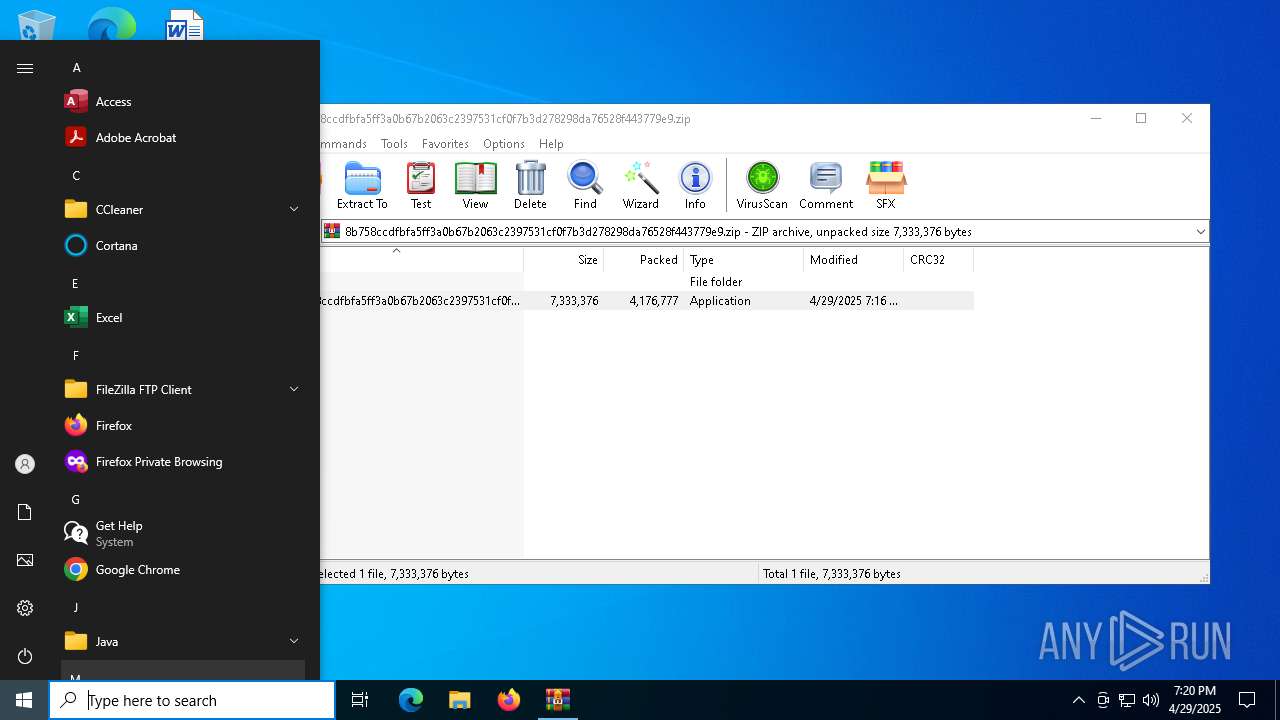Show archive Info

pyautogui.click(x=695, y=186)
